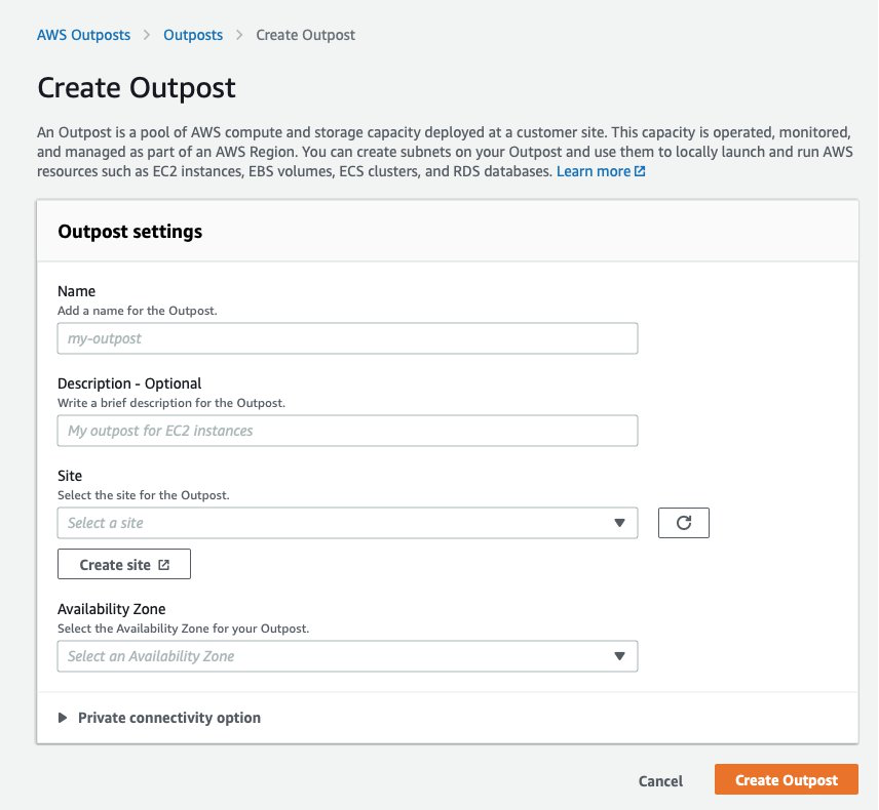This screenshot has height=810, width=879.
Task: Click the Private connectivity disclosure triangle
Action: 62,717
